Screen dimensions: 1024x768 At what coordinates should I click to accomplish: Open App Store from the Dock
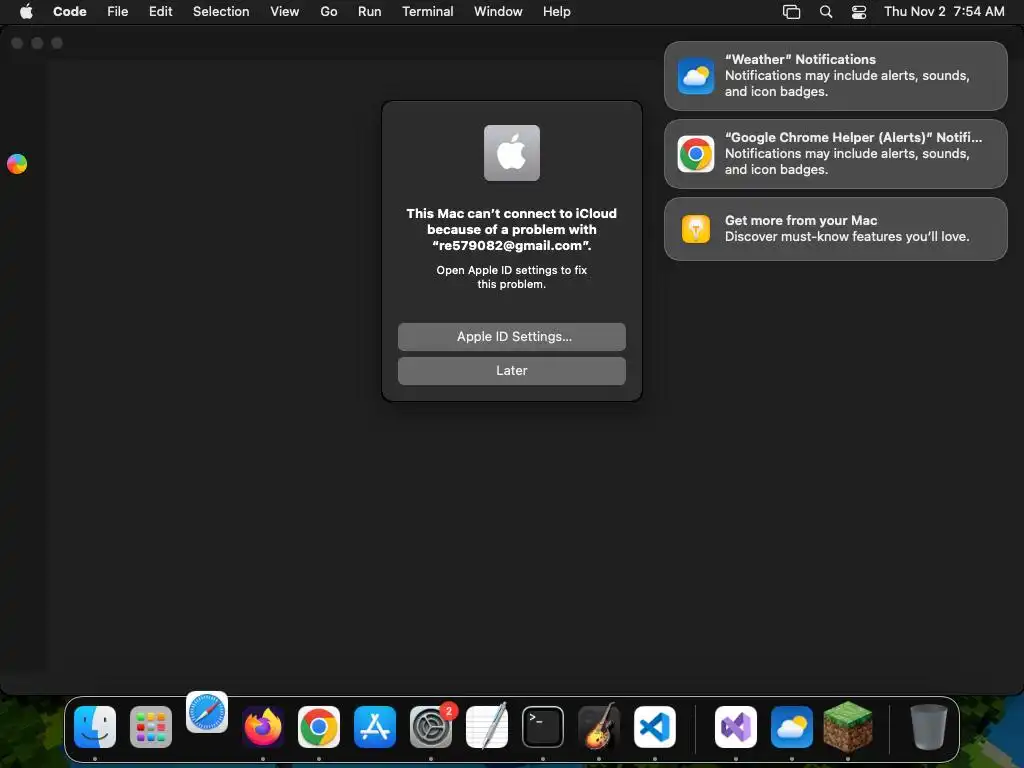[375, 727]
